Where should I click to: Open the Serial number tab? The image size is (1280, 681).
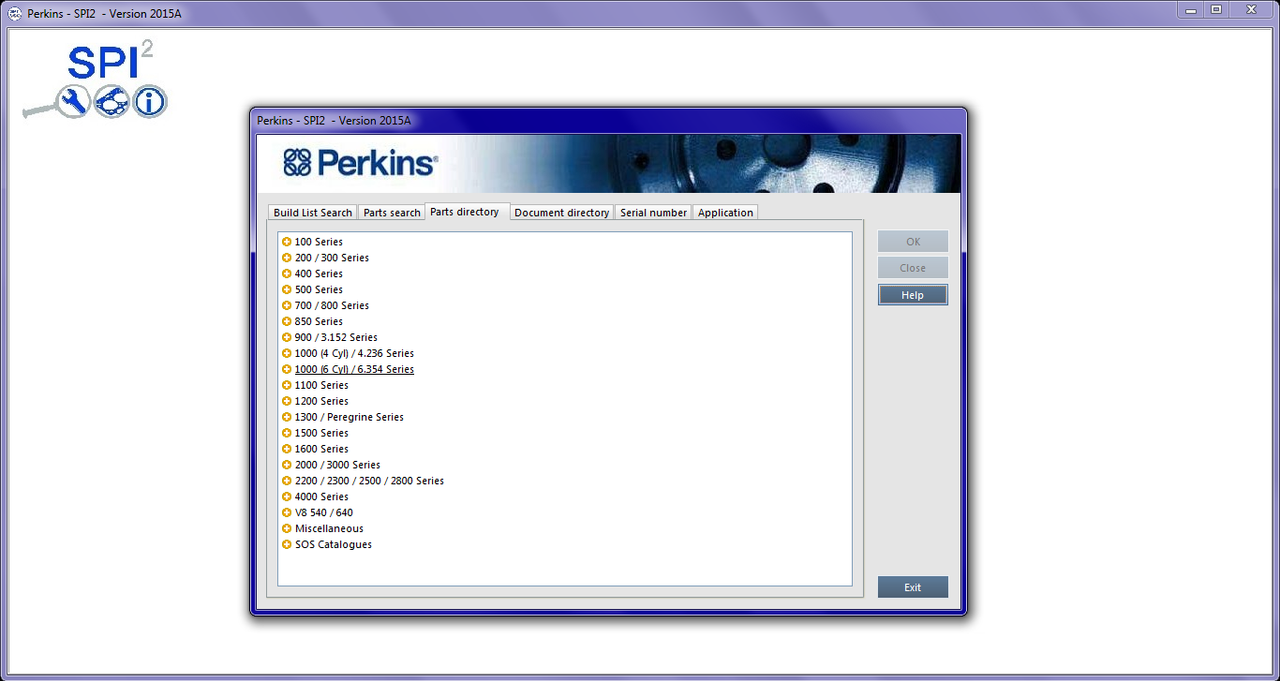654,213
